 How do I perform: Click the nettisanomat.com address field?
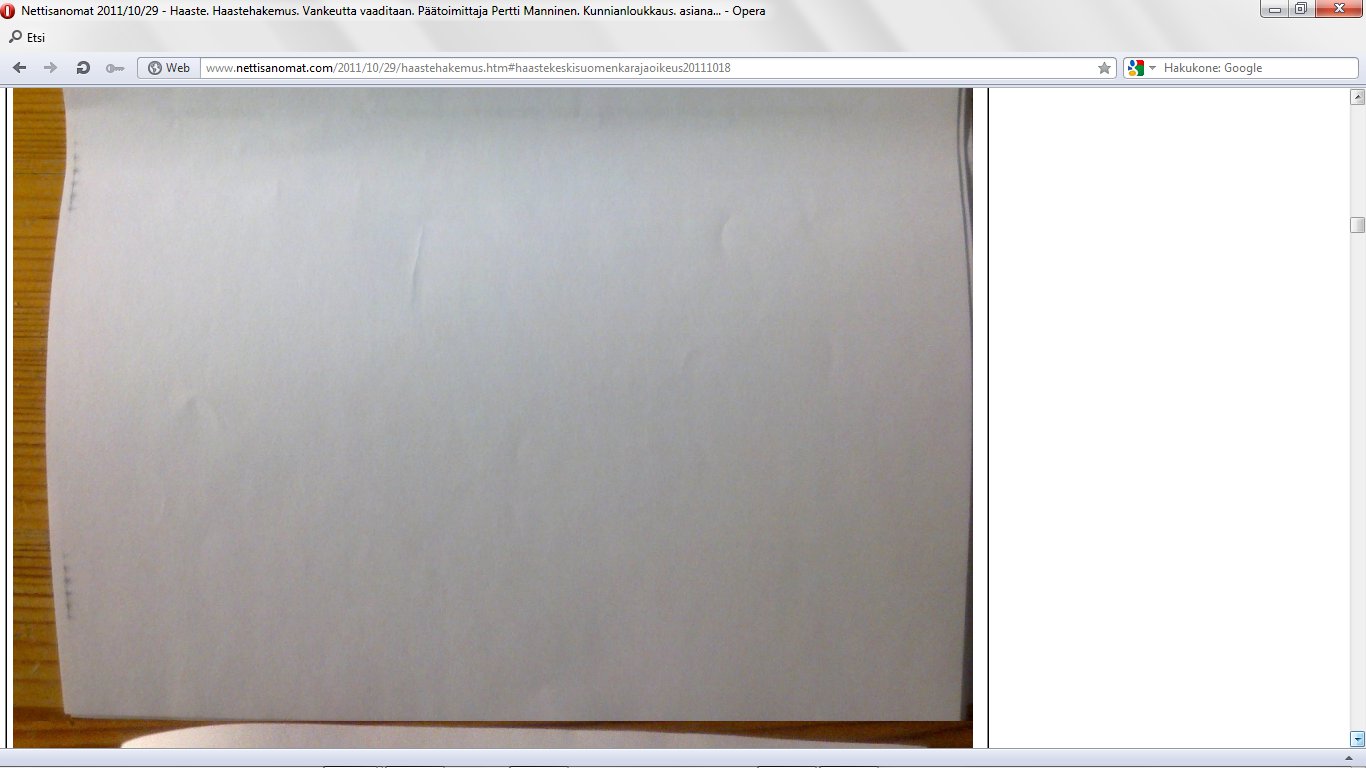(x=640, y=68)
